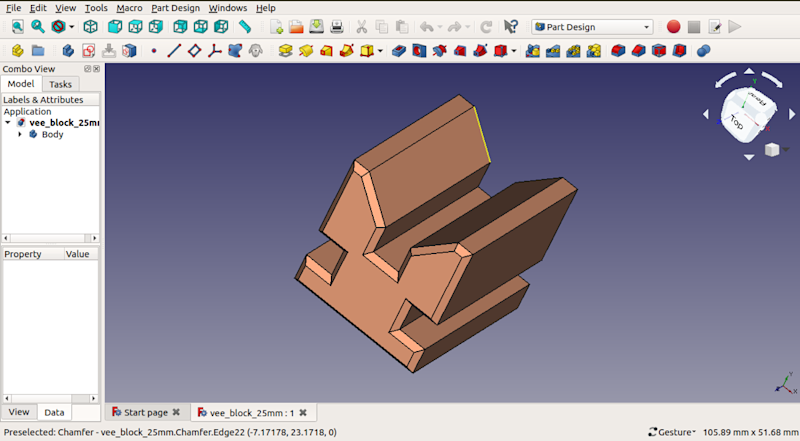Create a new sketch
The width and height of the screenshot is (800, 441).
(88, 51)
